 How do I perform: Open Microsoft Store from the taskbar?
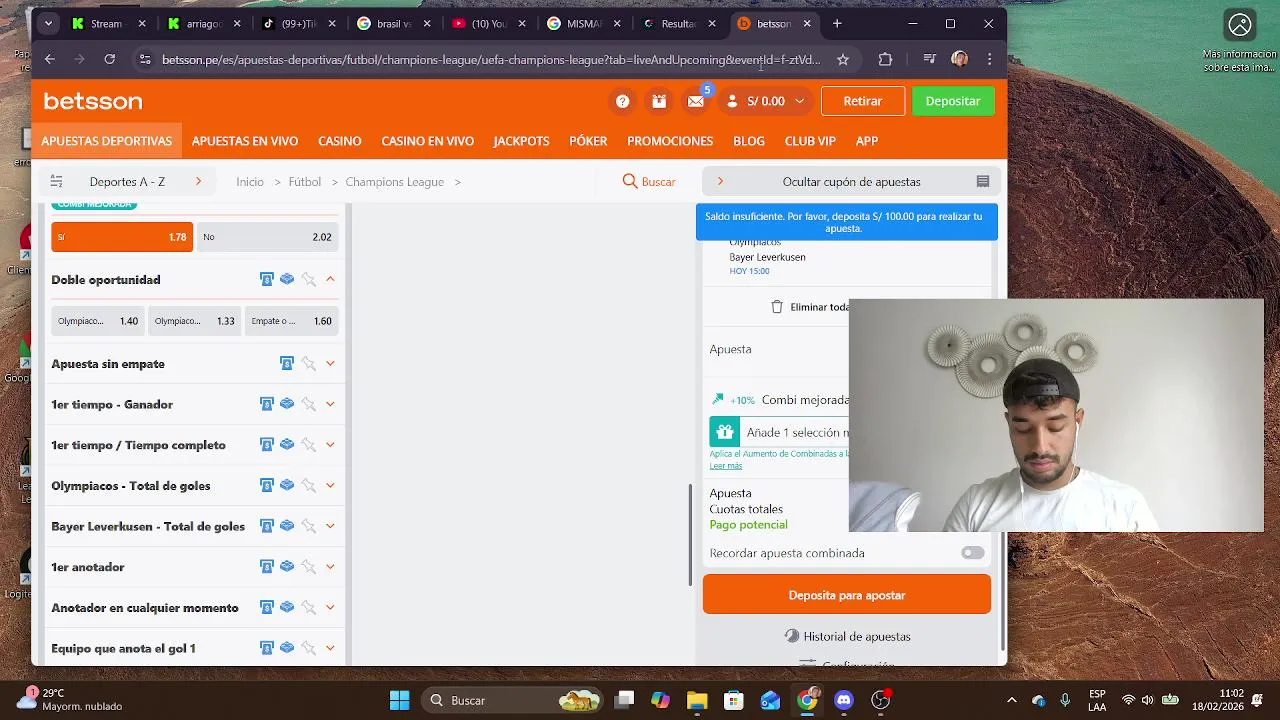coord(734,700)
